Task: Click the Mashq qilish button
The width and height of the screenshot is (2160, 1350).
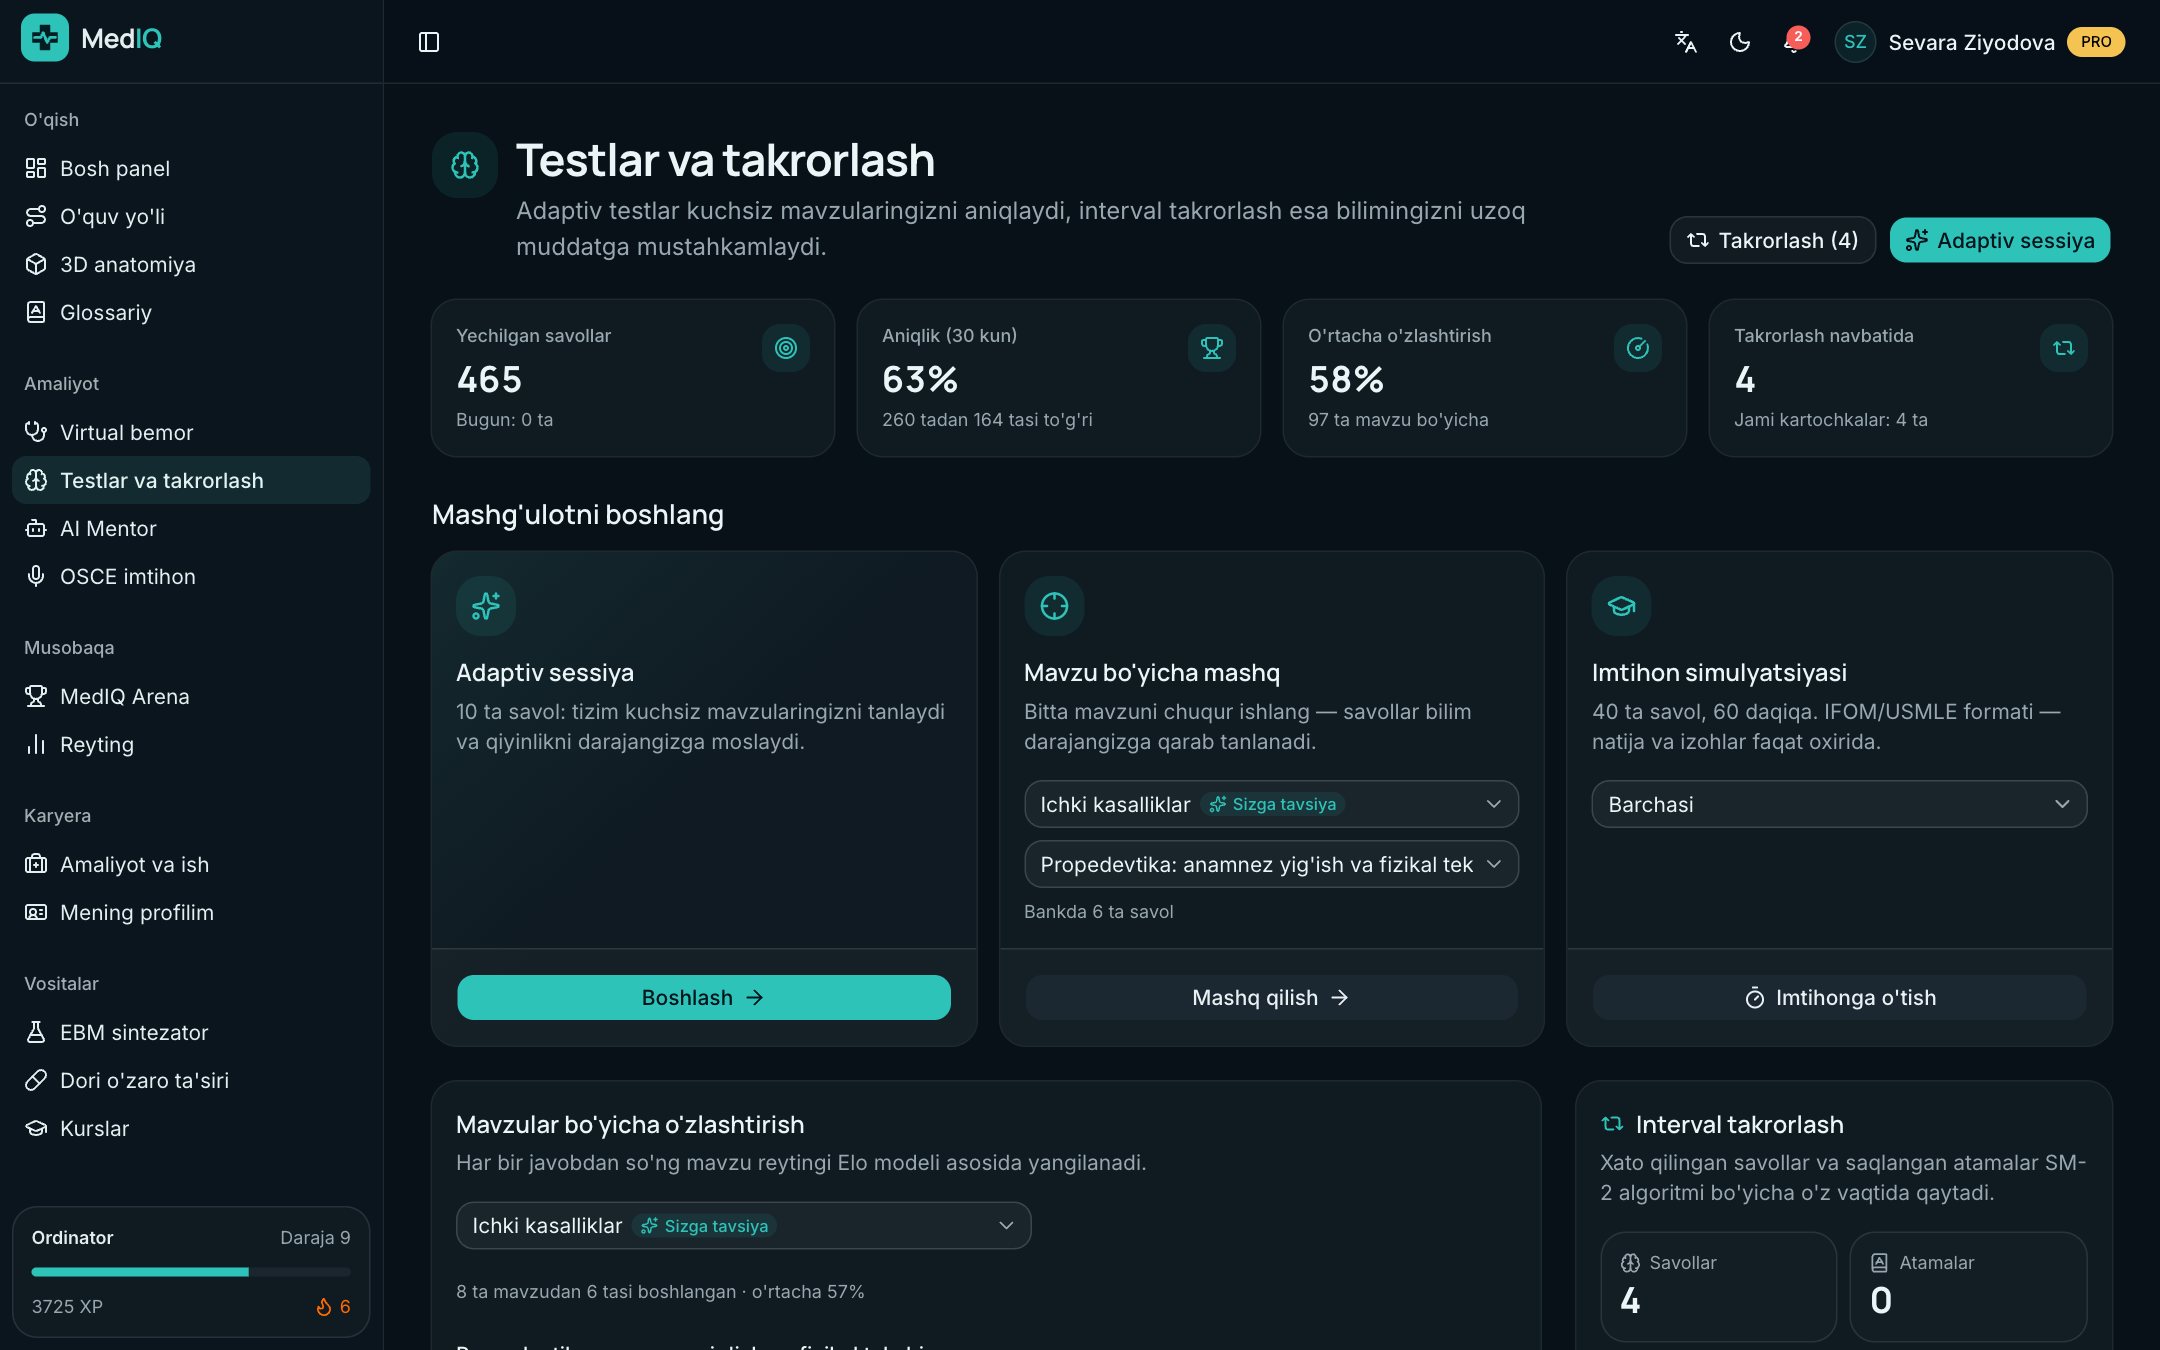Action: (1271, 998)
